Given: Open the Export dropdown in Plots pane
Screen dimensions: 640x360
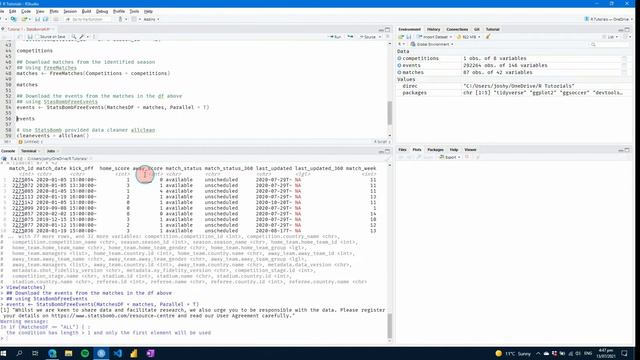Looking at the screenshot, I should 450,157.
